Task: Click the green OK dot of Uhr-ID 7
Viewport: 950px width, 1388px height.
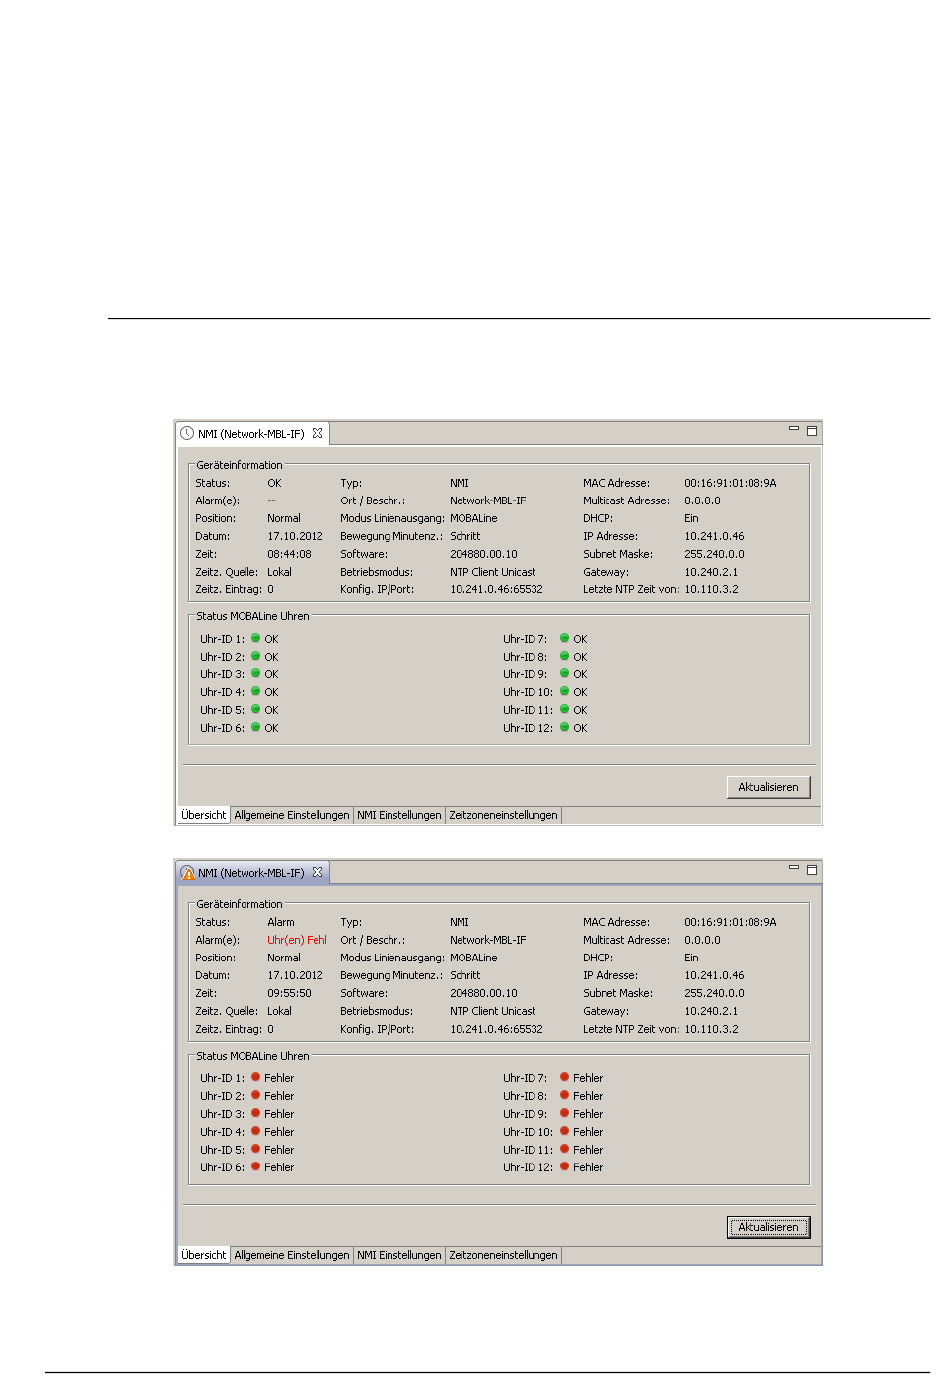Action: [565, 638]
